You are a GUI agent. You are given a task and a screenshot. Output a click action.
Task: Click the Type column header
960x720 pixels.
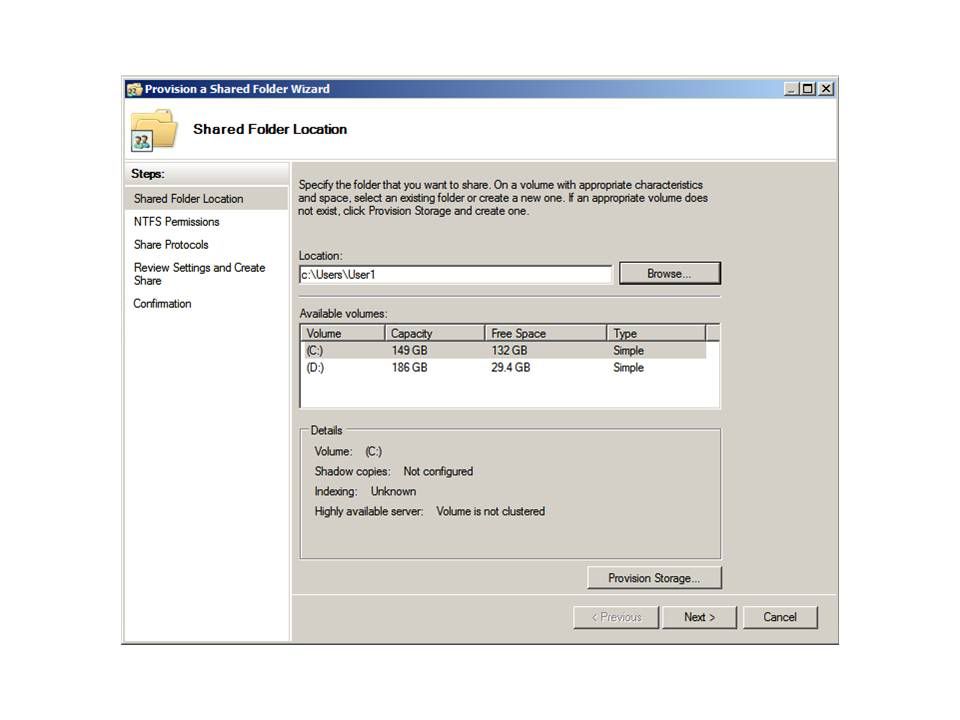tap(655, 333)
